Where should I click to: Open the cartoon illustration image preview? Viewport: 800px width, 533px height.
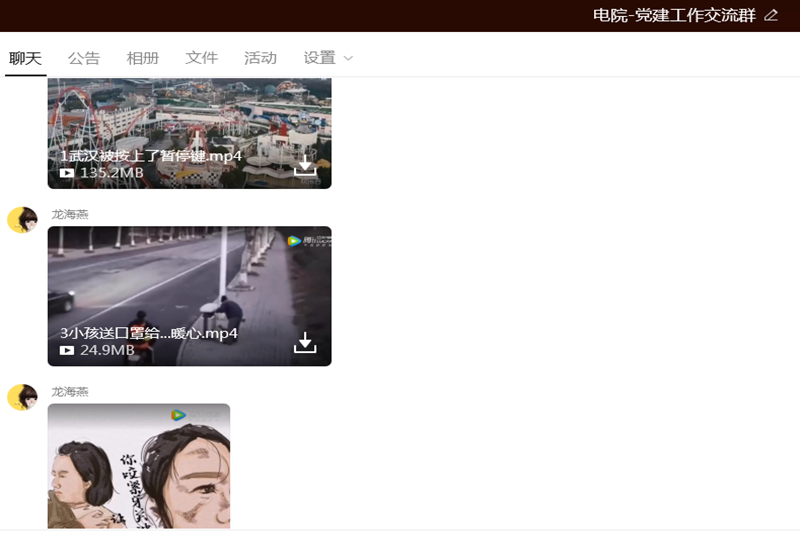point(139,466)
